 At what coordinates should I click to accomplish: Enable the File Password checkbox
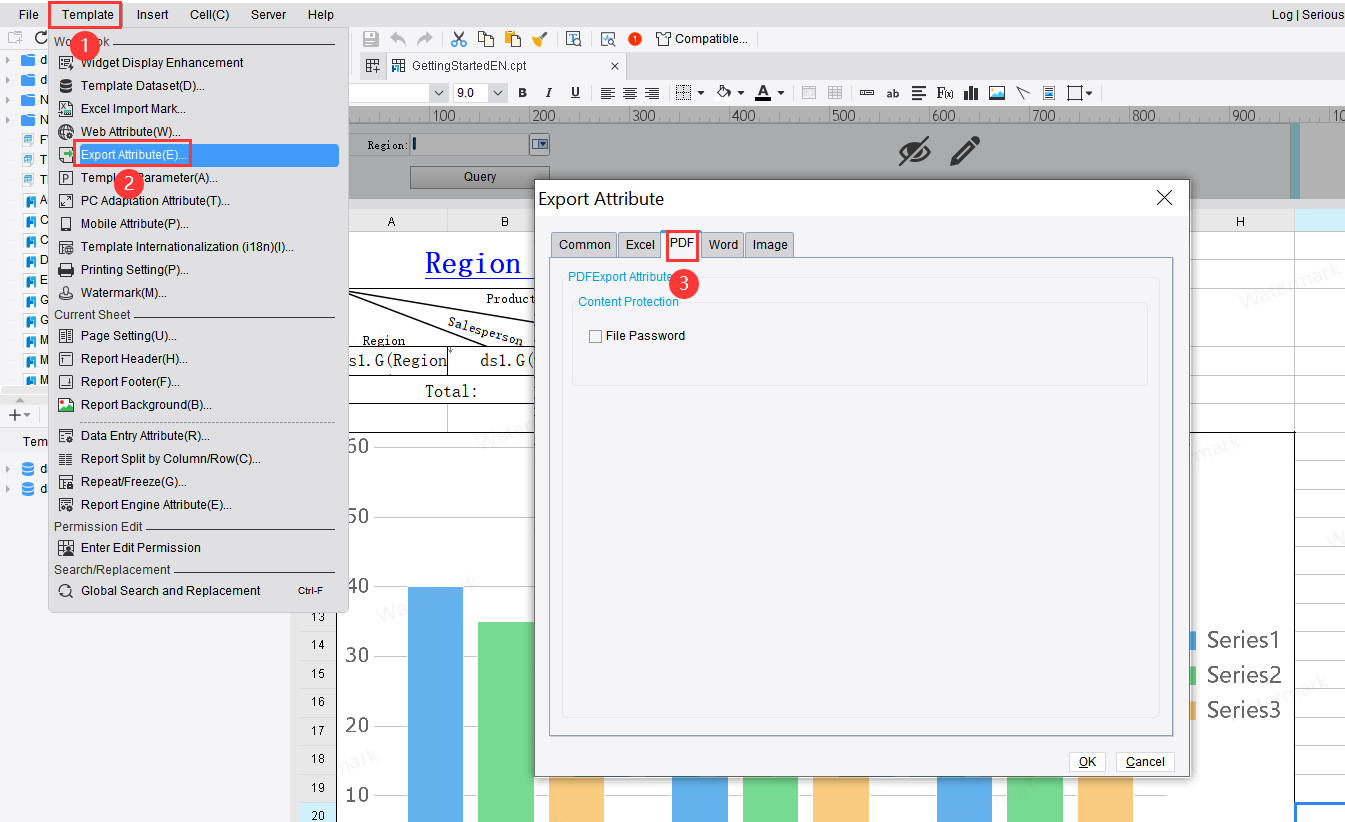point(596,337)
